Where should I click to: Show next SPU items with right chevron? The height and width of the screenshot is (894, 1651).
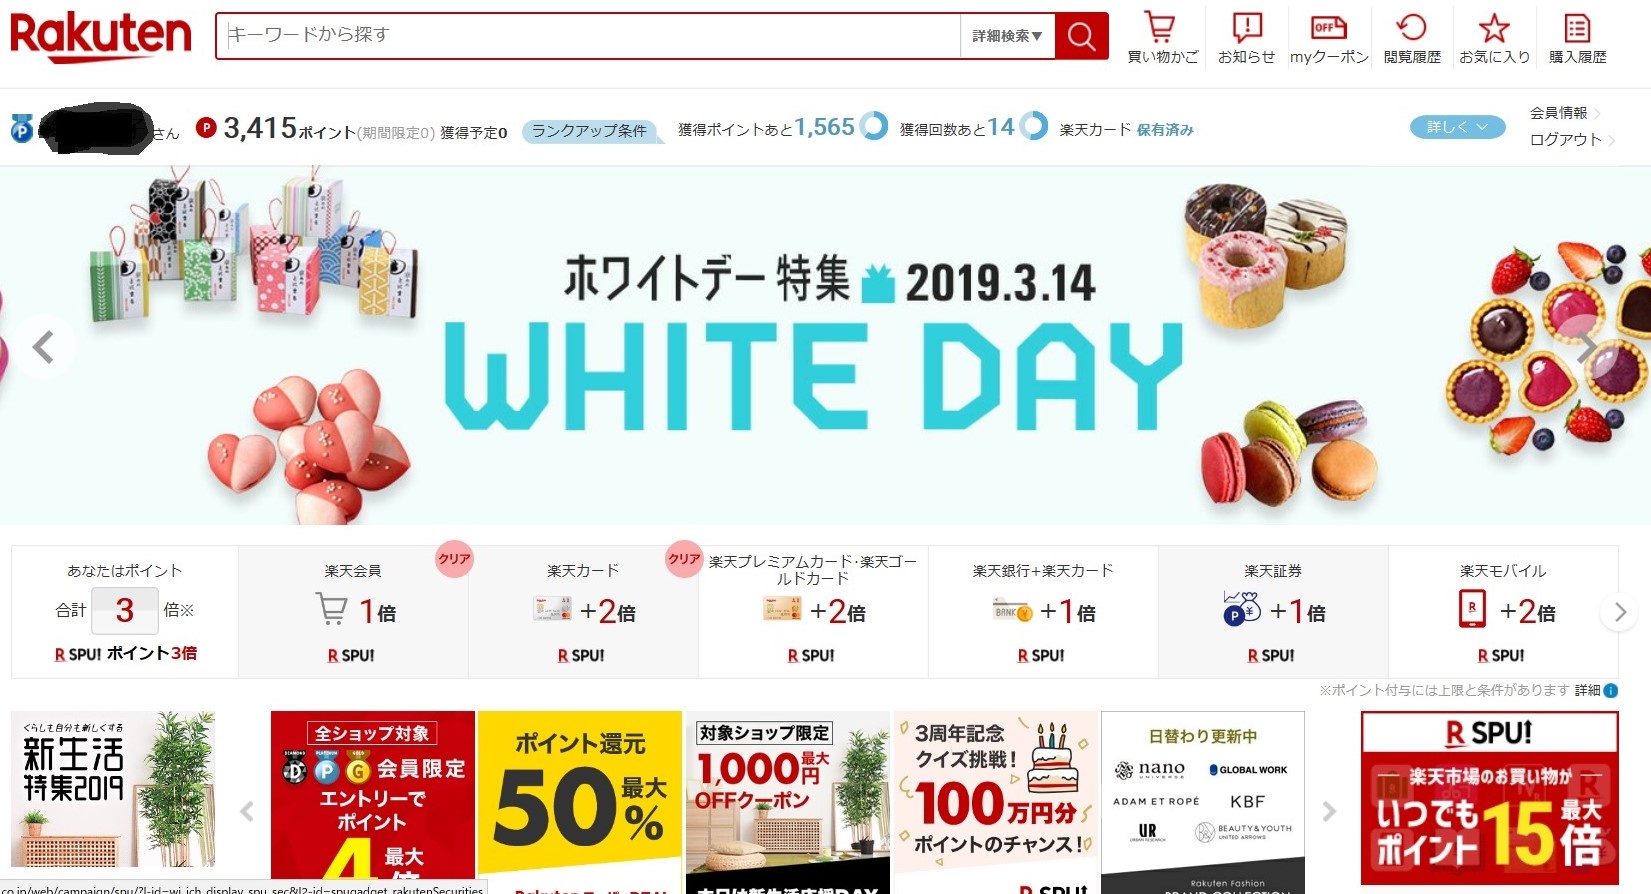(1620, 612)
